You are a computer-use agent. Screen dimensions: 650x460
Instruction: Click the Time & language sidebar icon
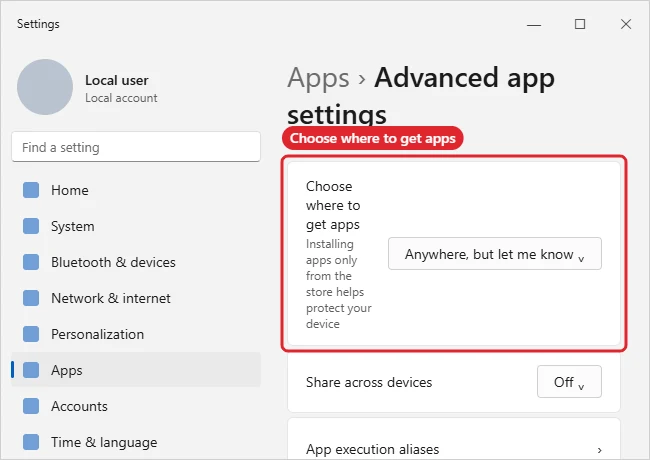pos(31,442)
